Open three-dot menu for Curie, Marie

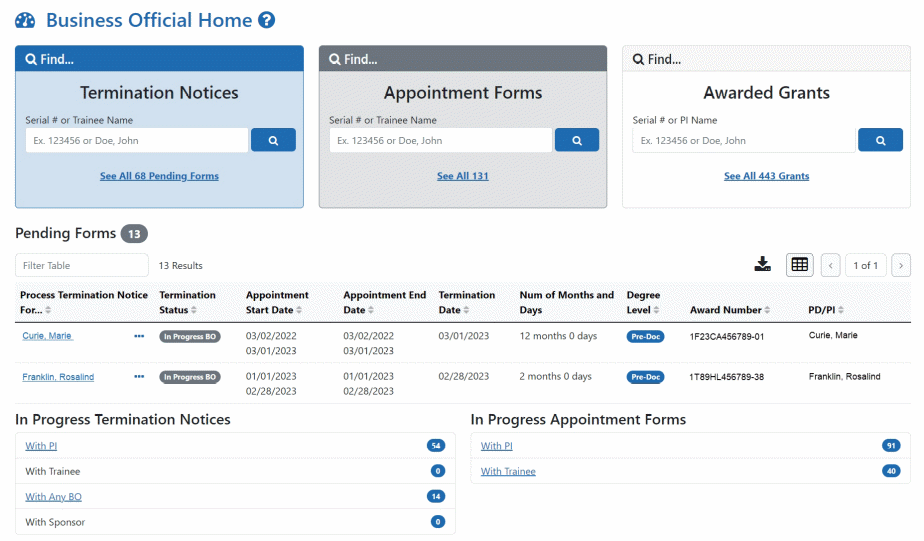[x=139, y=336]
